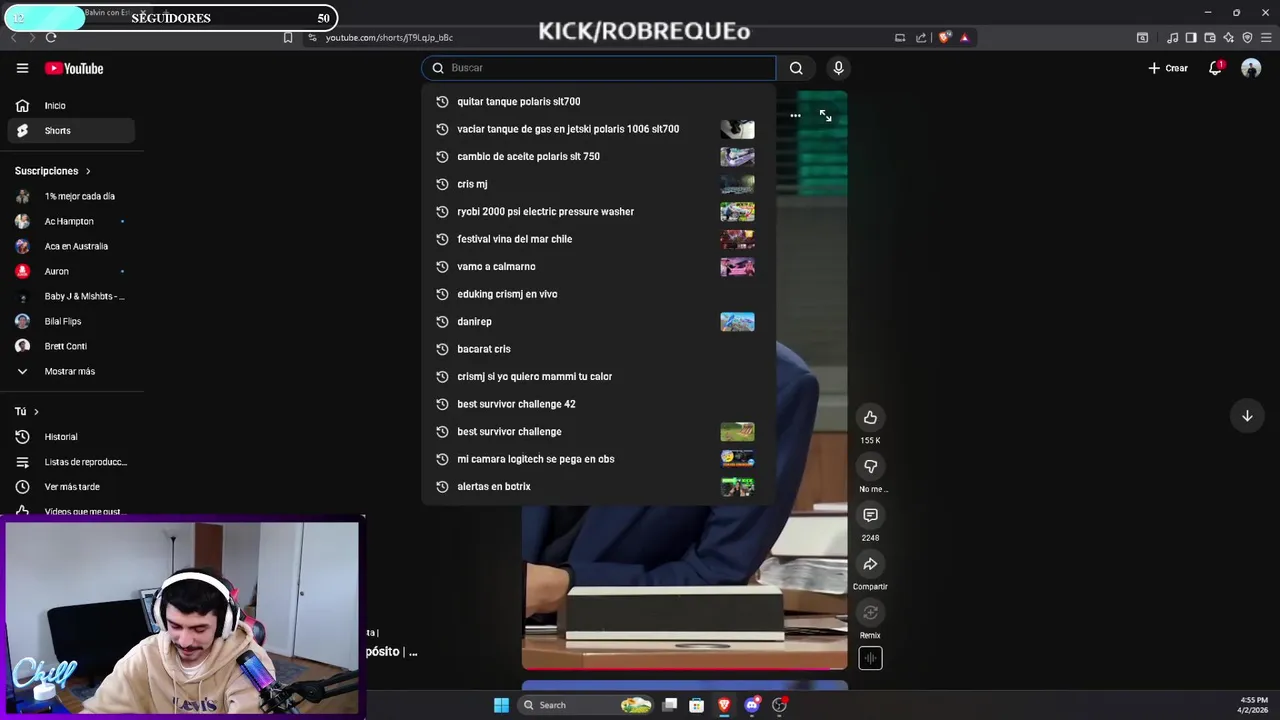Open OBS Studio from the taskbar

click(779, 705)
